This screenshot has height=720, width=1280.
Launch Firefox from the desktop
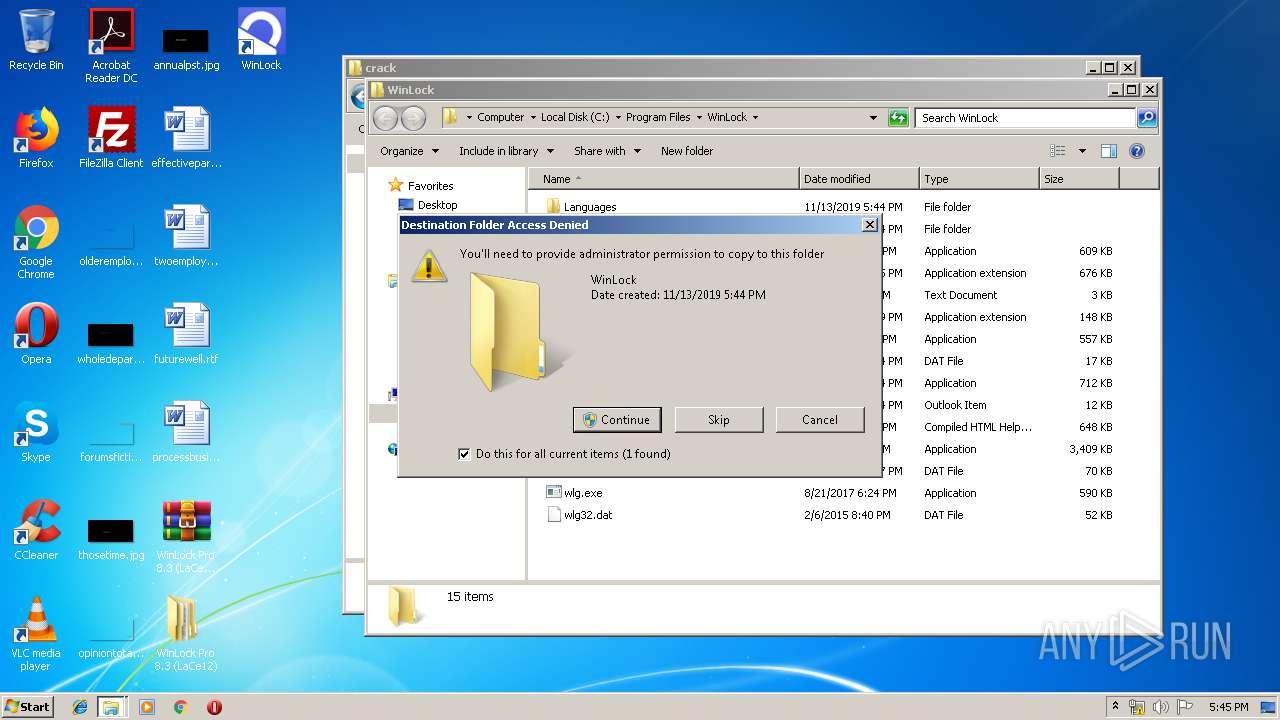(36, 138)
